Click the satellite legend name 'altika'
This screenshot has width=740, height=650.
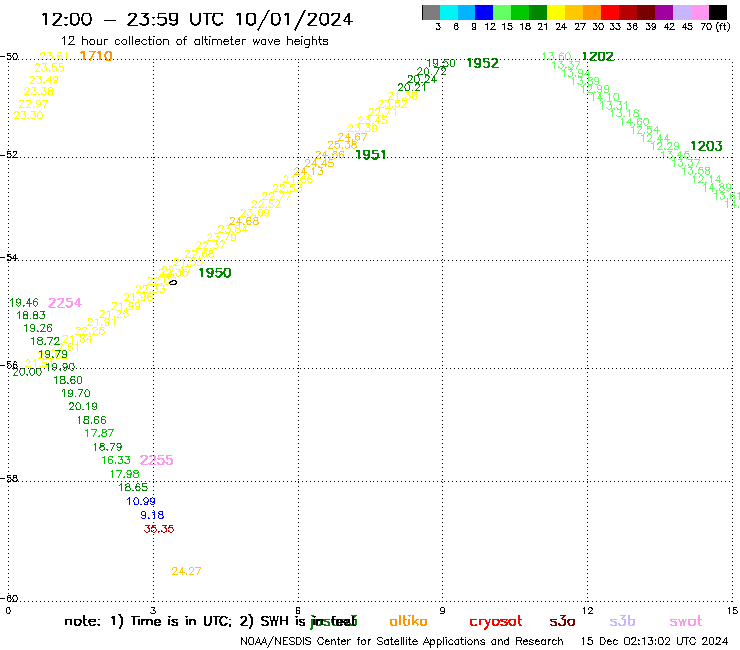tap(408, 621)
